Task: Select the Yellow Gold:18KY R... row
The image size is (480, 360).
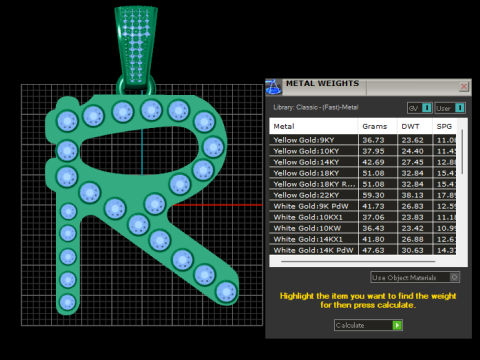Action: tap(363, 184)
